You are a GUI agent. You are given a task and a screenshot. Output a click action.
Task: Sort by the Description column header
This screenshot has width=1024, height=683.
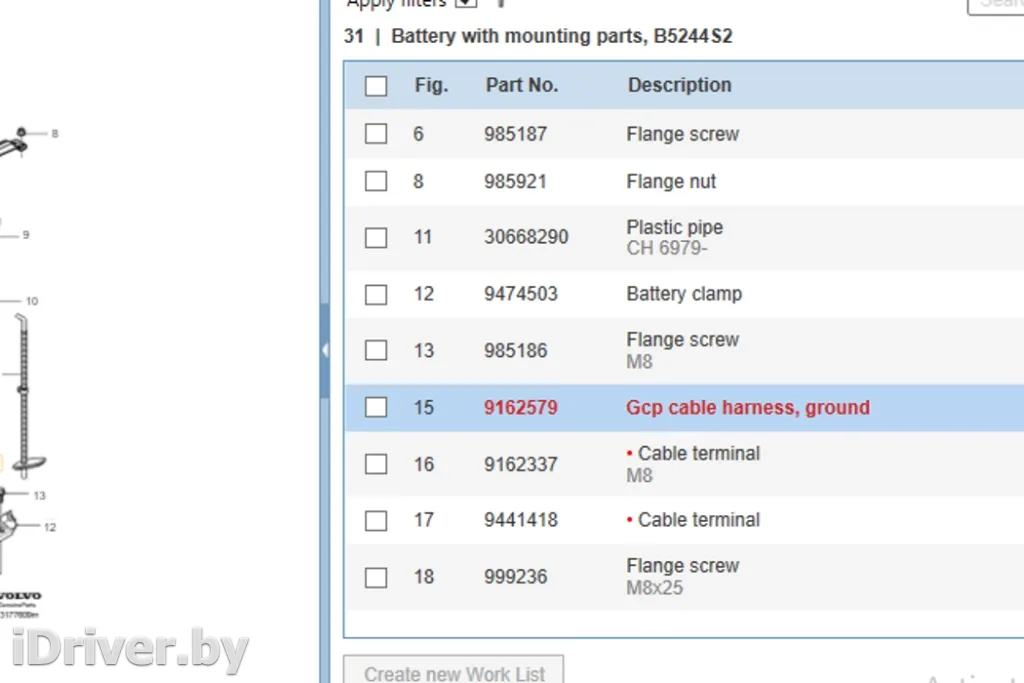[679, 85]
